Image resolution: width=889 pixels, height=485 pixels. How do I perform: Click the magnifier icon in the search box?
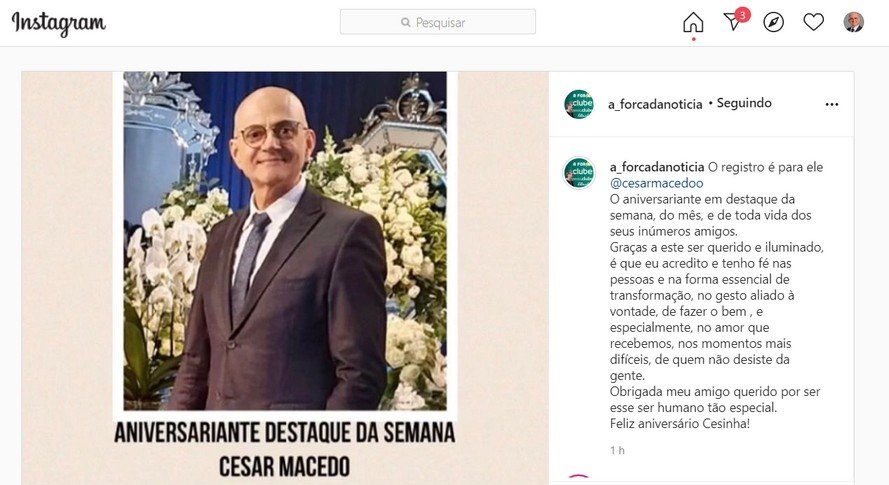405,22
